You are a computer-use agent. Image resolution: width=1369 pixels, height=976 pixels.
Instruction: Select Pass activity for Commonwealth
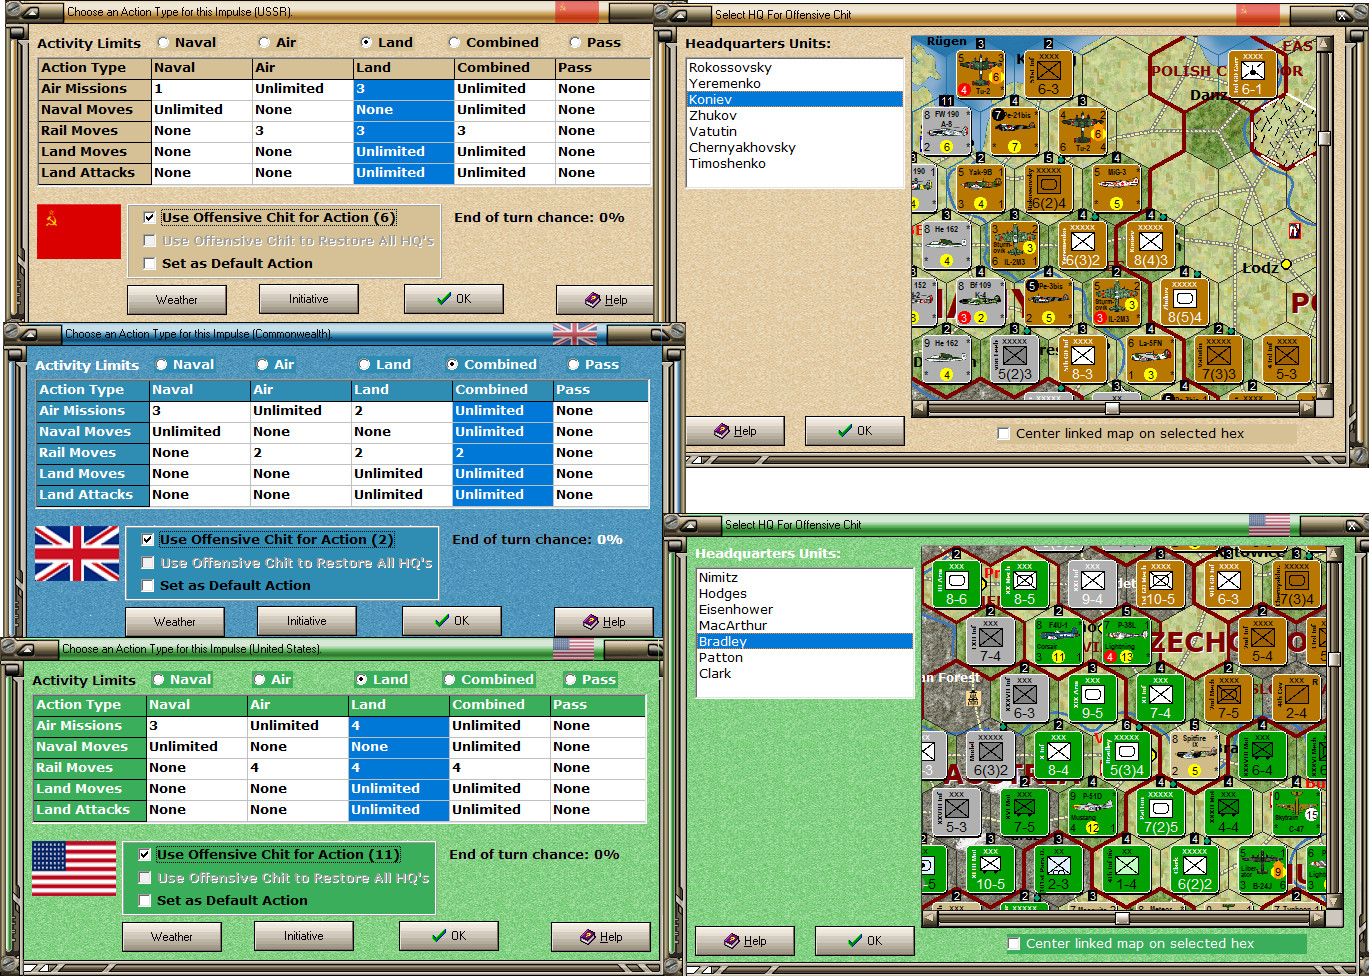[x=594, y=365]
